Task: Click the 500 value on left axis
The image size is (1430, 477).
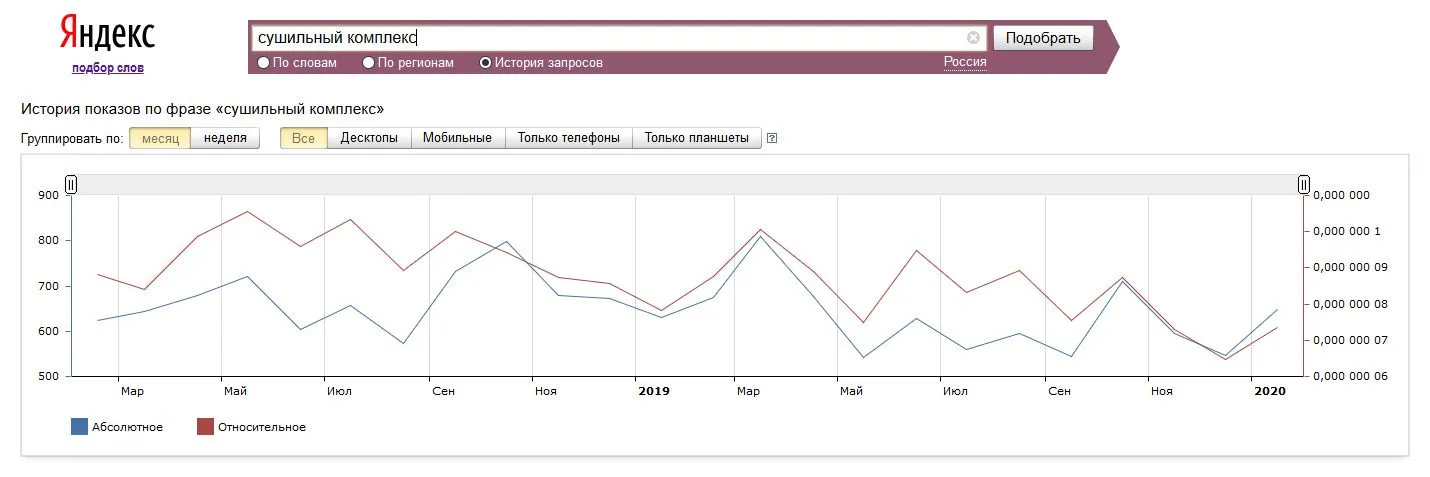Action: click(49, 377)
